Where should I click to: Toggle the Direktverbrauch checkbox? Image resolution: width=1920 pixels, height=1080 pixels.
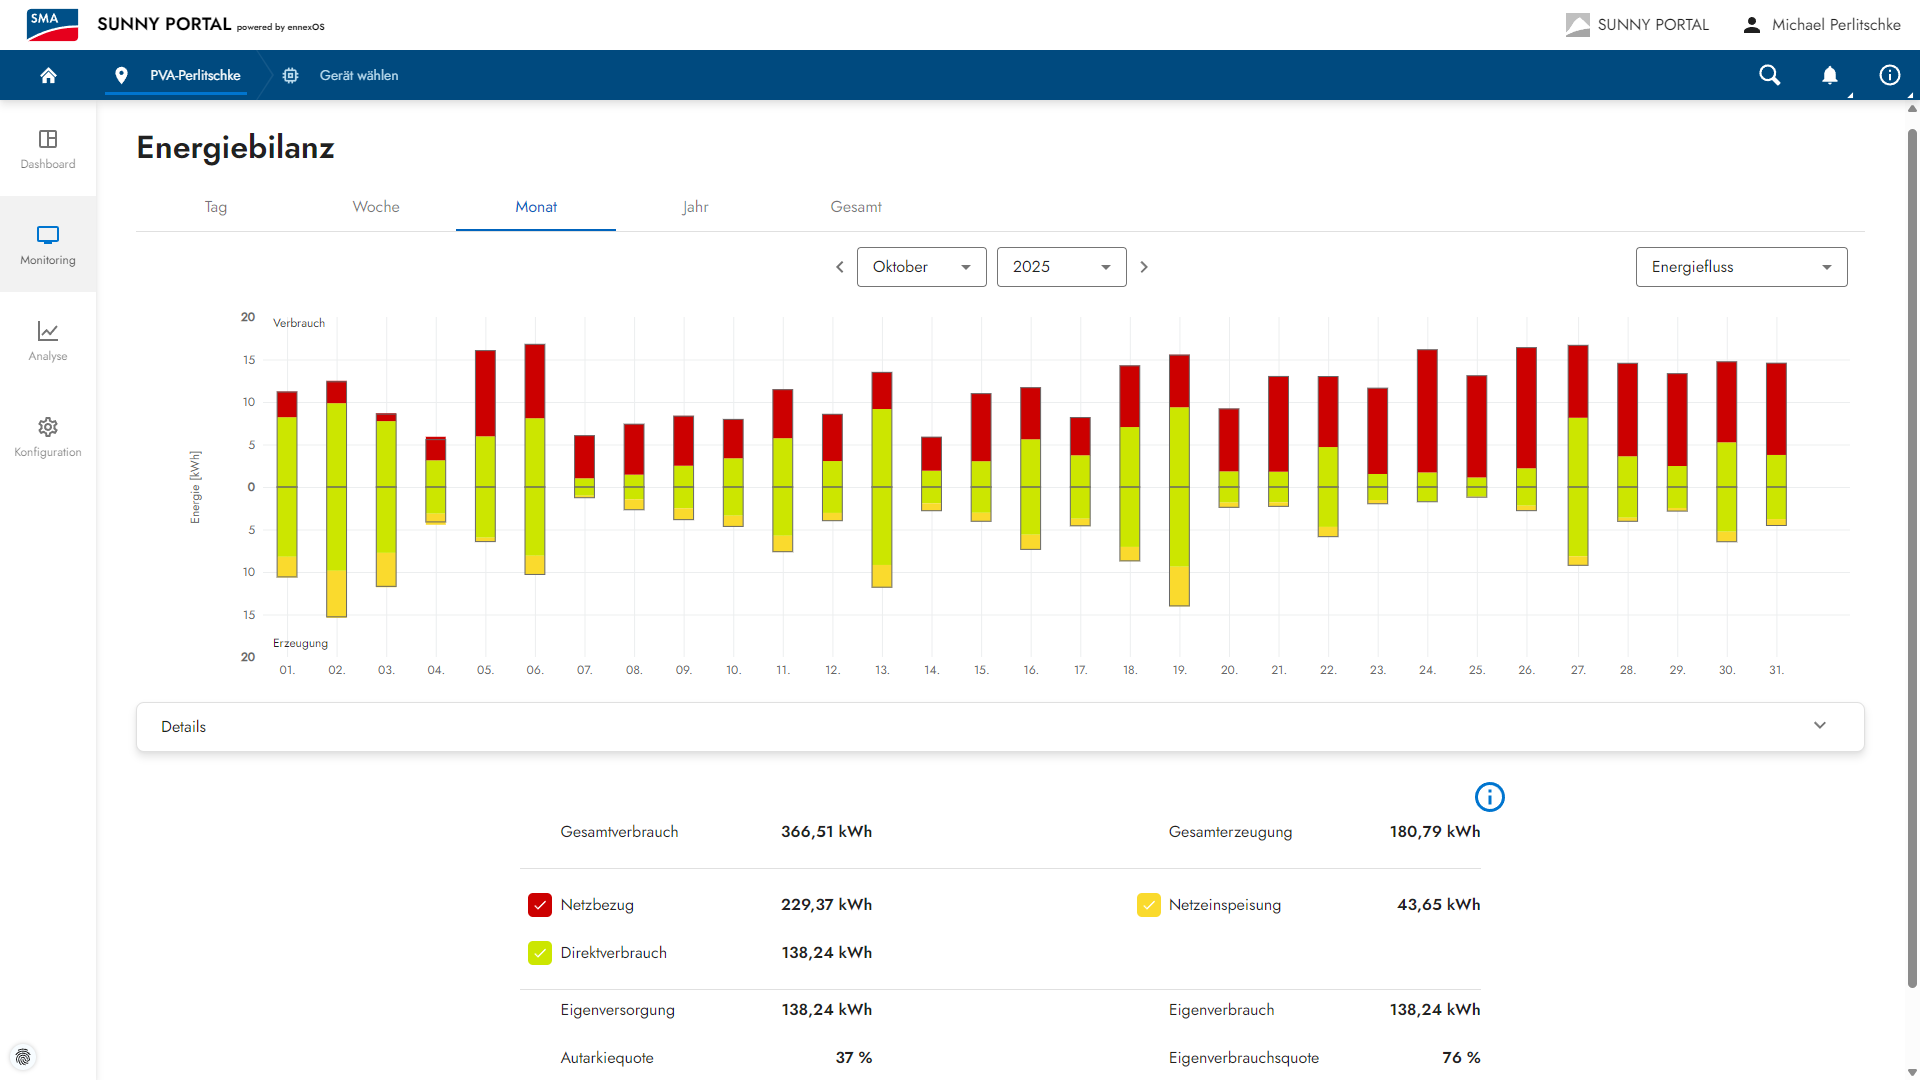[540, 953]
